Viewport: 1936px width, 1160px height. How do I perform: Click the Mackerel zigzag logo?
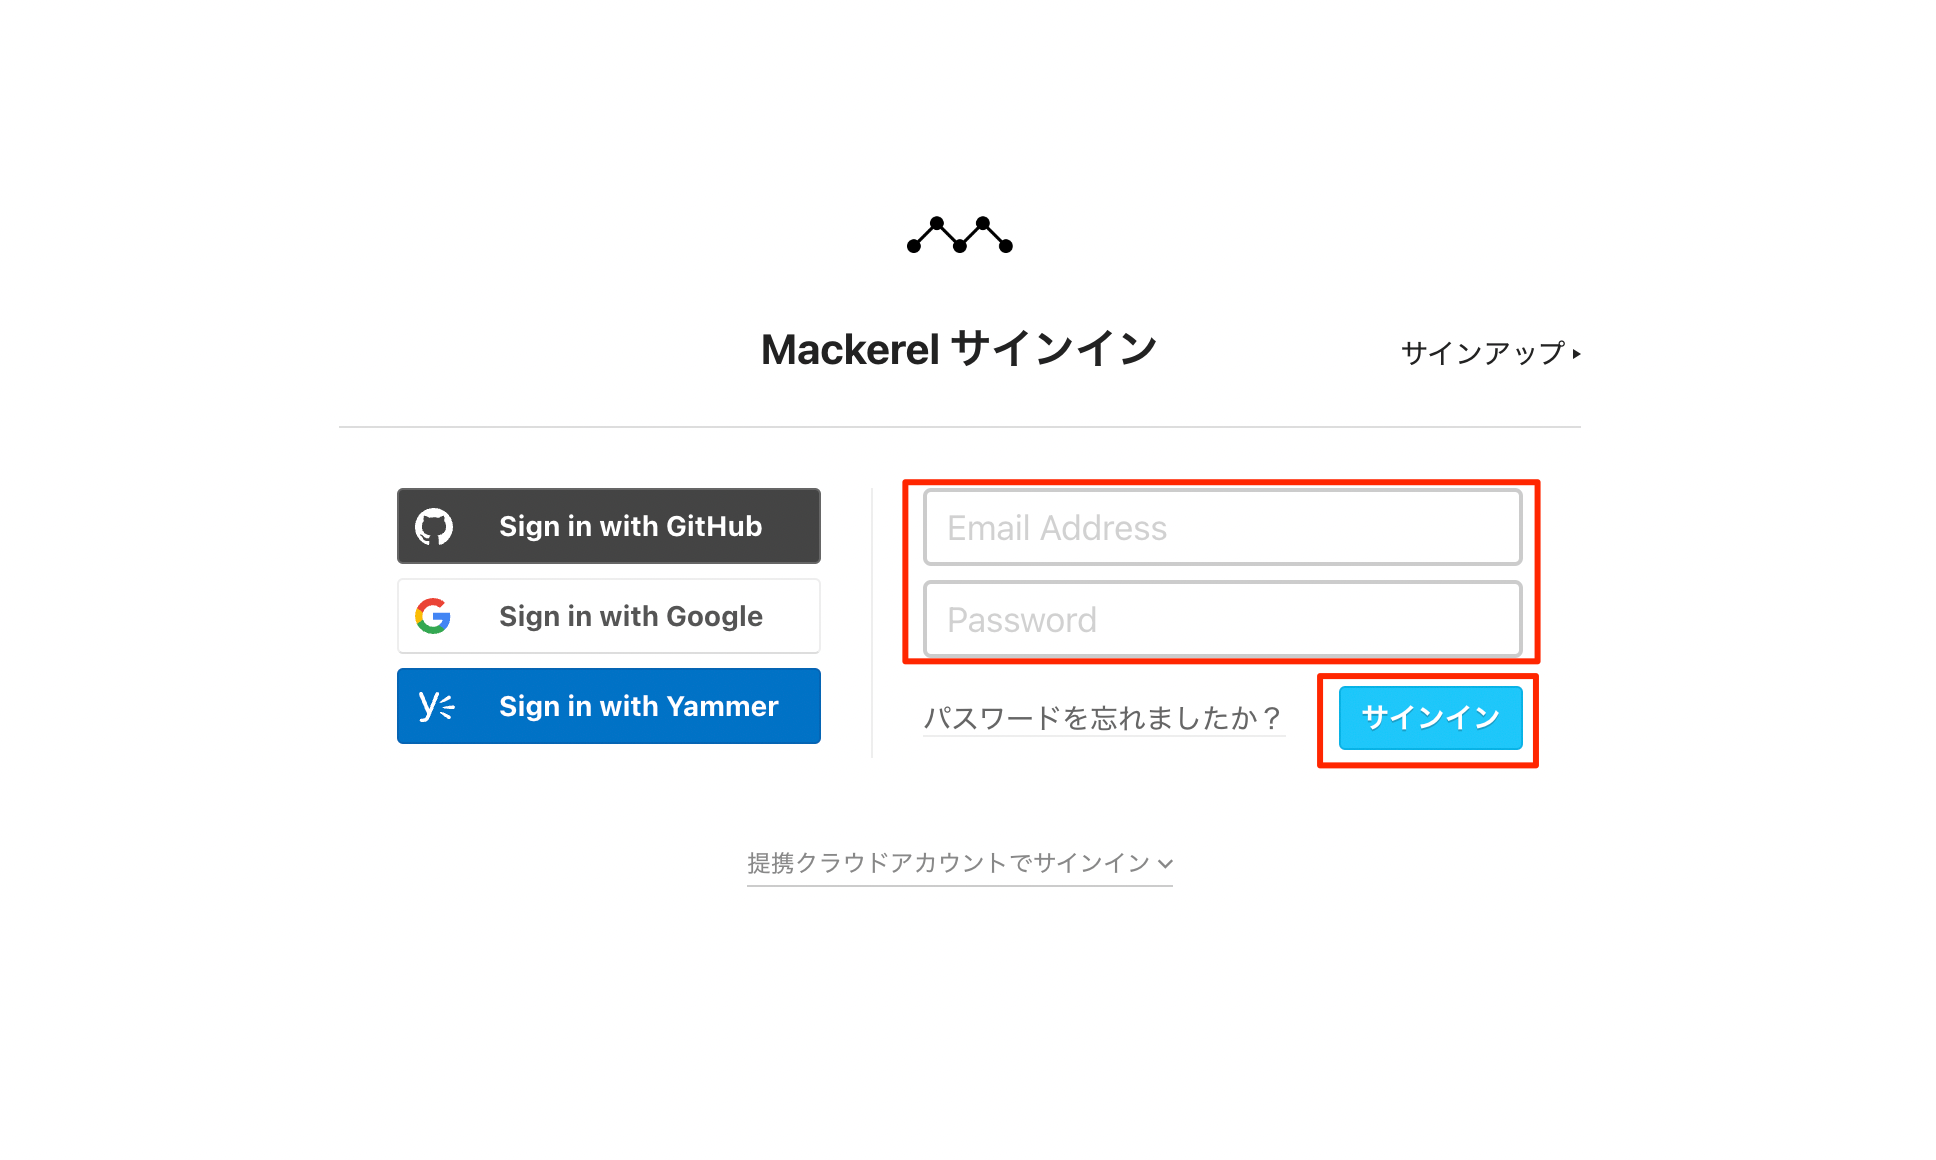click(x=960, y=235)
